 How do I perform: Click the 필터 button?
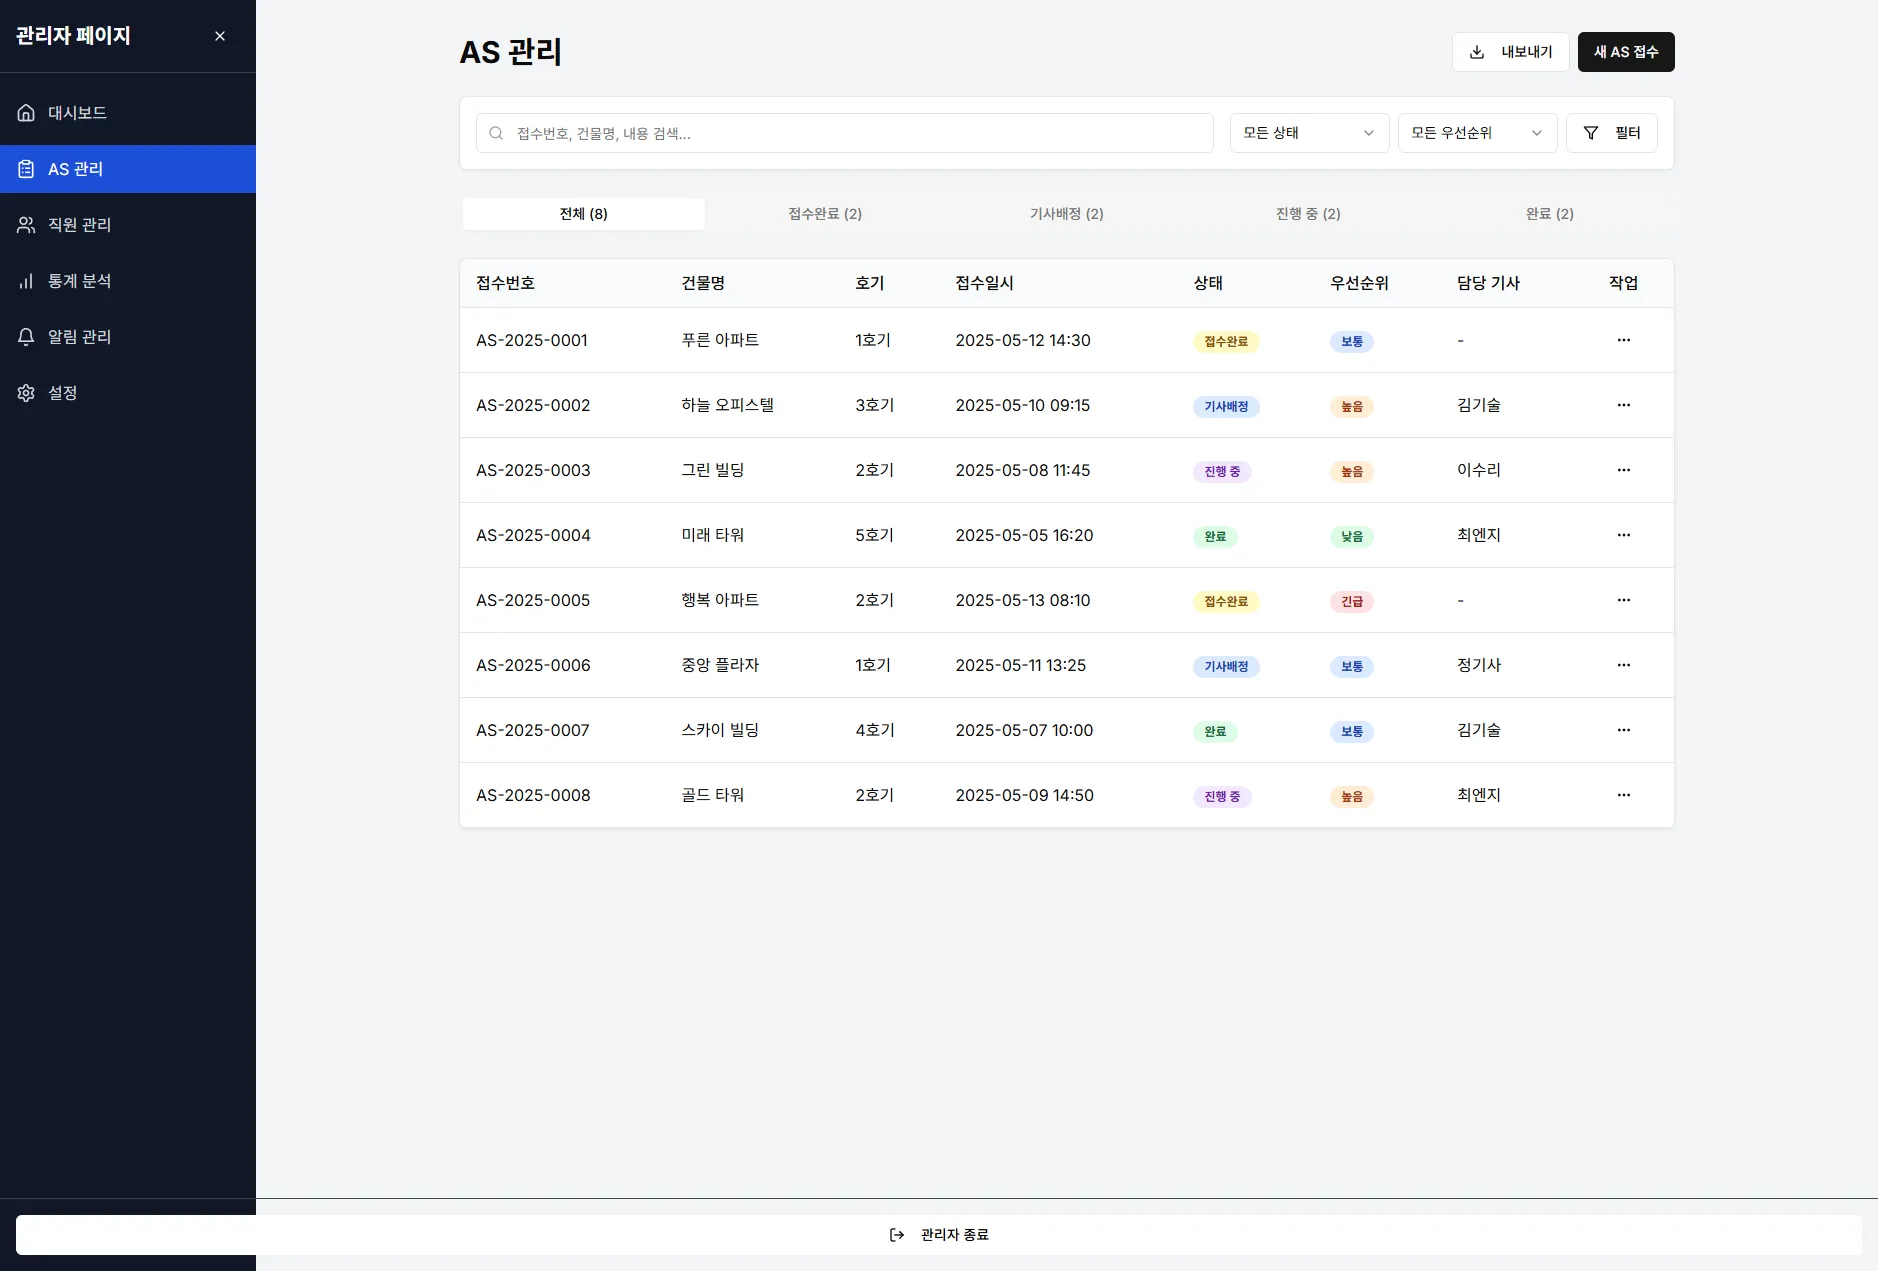click(x=1612, y=133)
